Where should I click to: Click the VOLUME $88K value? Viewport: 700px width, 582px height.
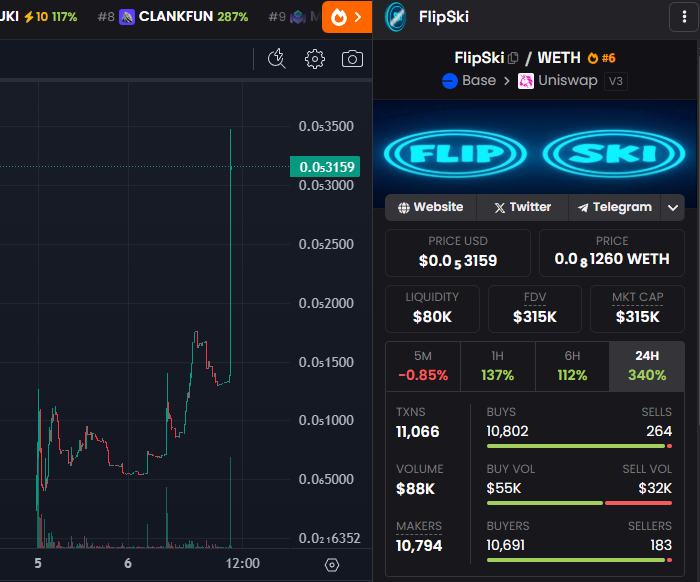pos(415,489)
